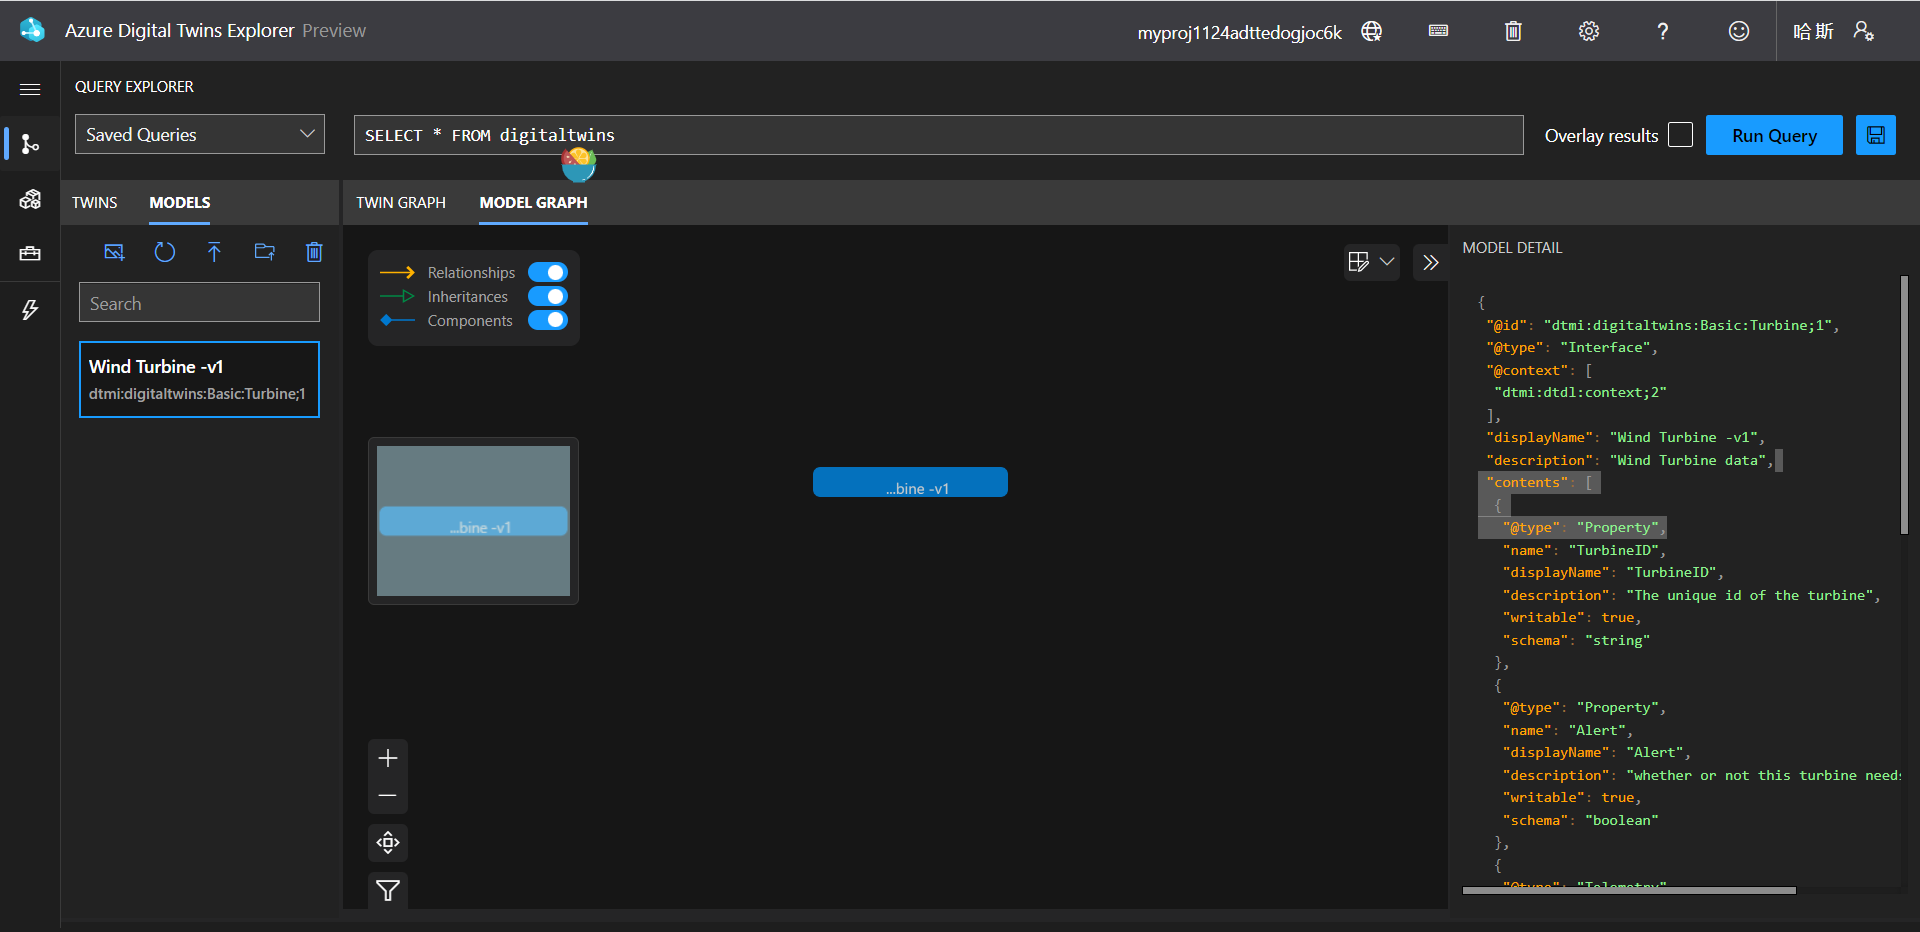Enable the Overlay results checkbox
The height and width of the screenshot is (932, 1920).
click(x=1681, y=135)
